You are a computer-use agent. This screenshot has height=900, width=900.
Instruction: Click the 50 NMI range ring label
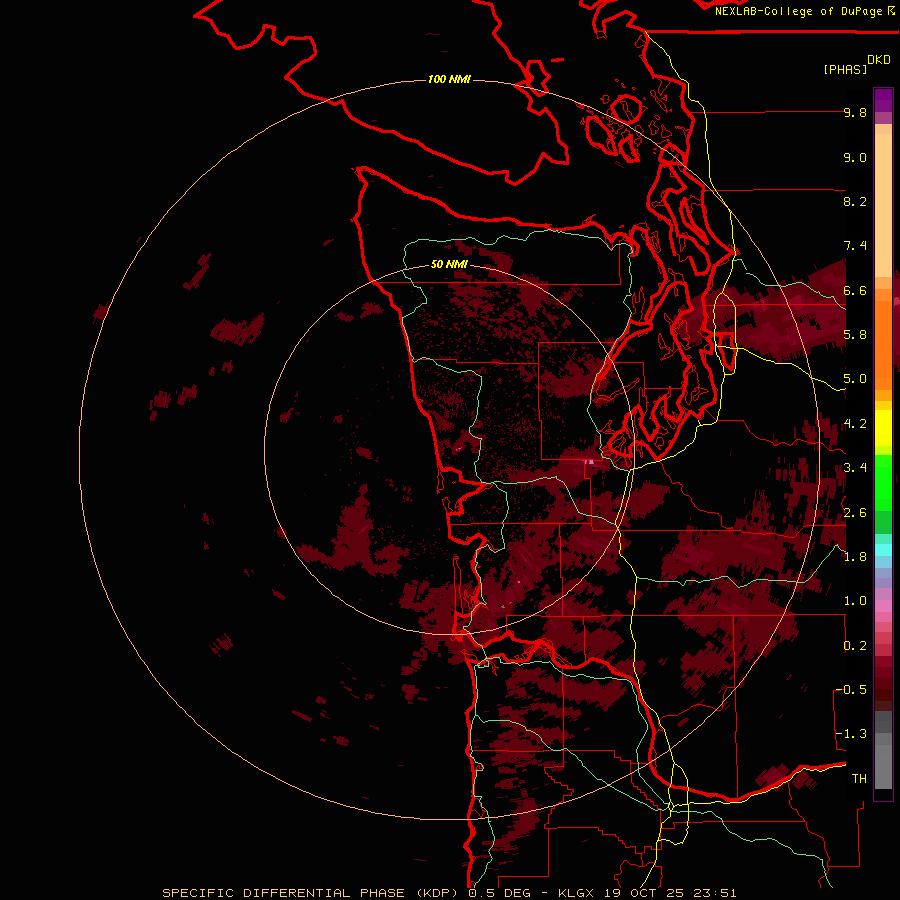pyautogui.click(x=449, y=264)
